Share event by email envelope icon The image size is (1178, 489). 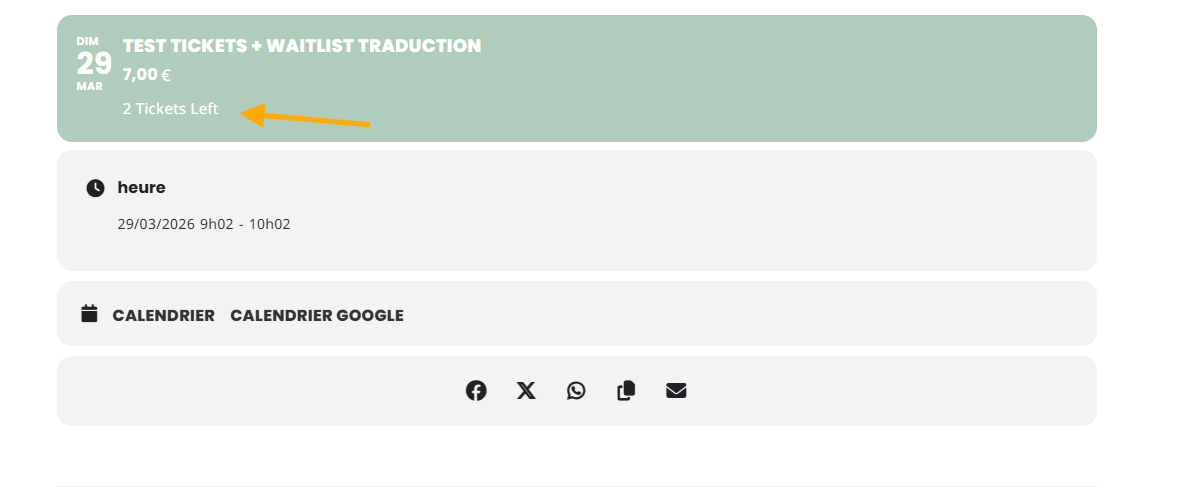tap(676, 391)
